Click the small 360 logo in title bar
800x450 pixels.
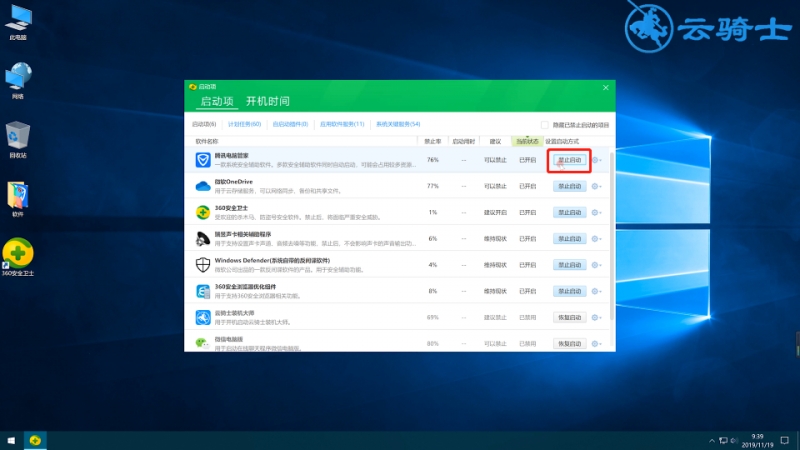(192, 87)
